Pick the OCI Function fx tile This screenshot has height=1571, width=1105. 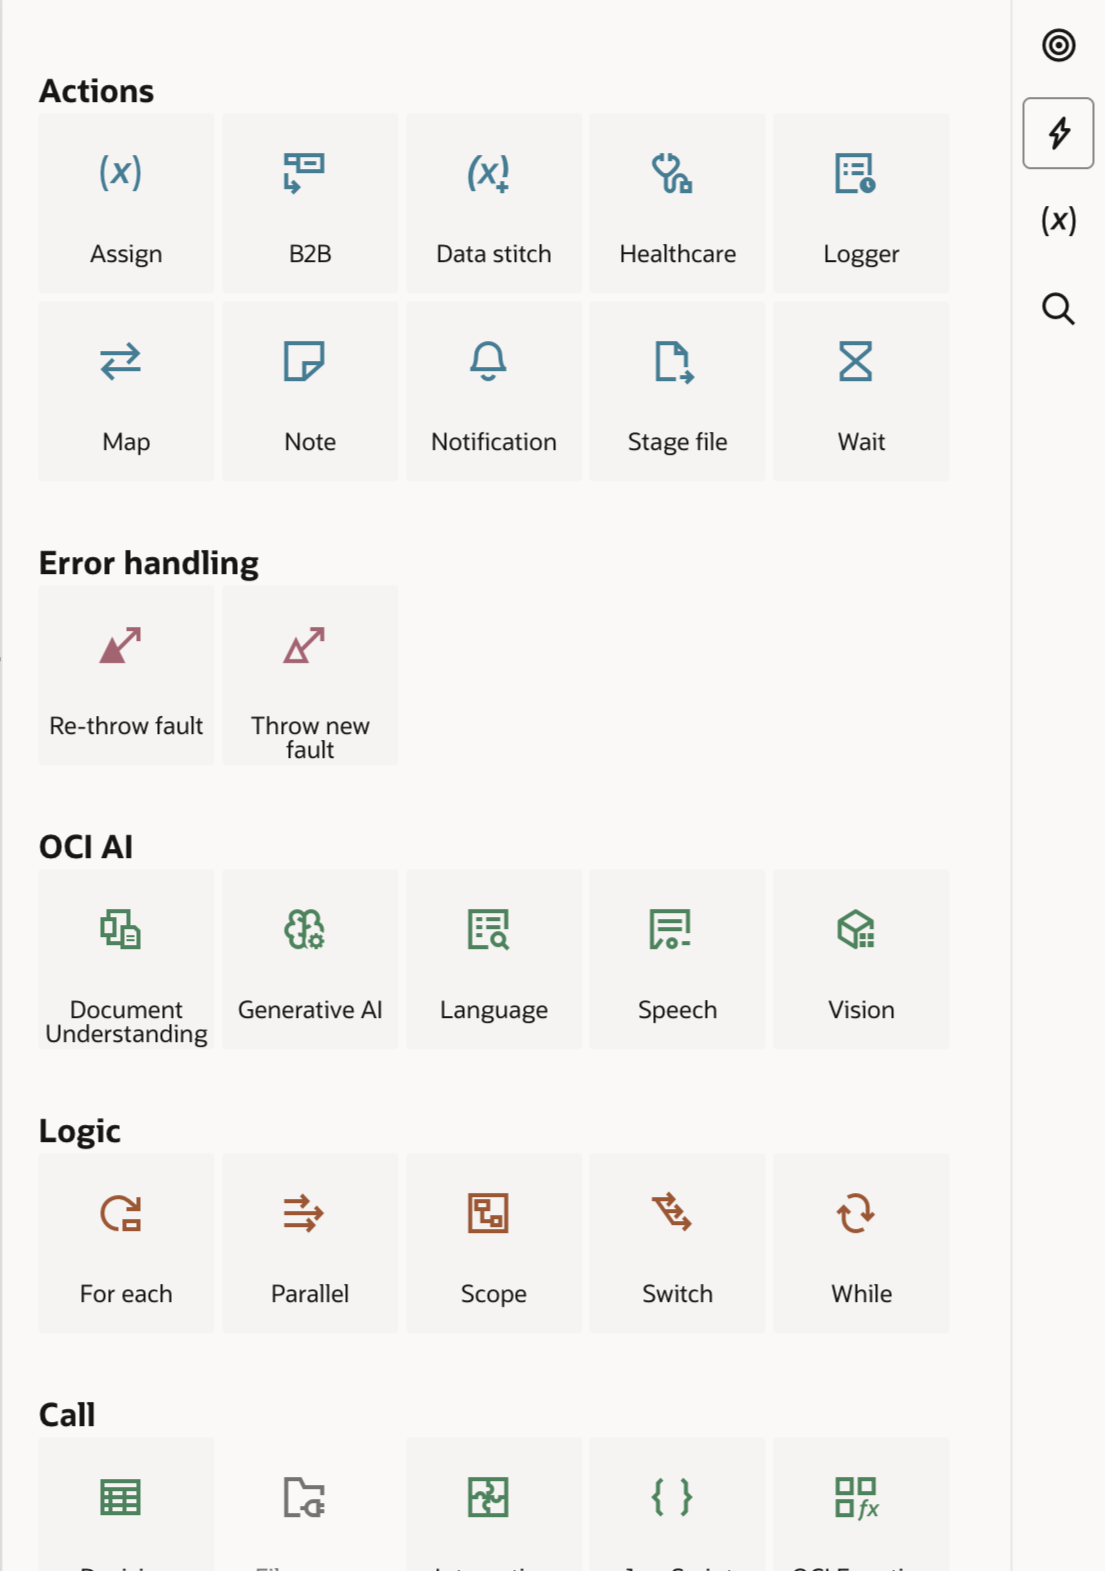tap(861, 1504)
